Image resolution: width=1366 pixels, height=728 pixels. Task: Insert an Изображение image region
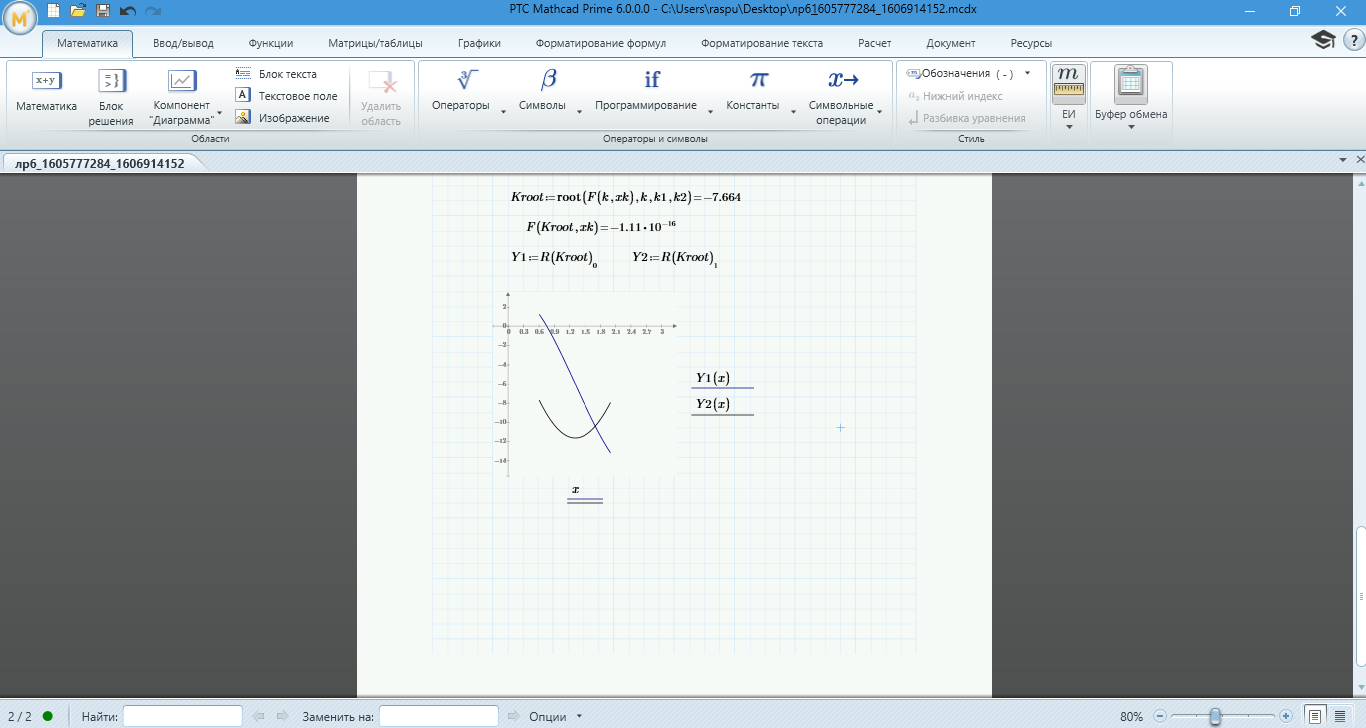point(243,118)
